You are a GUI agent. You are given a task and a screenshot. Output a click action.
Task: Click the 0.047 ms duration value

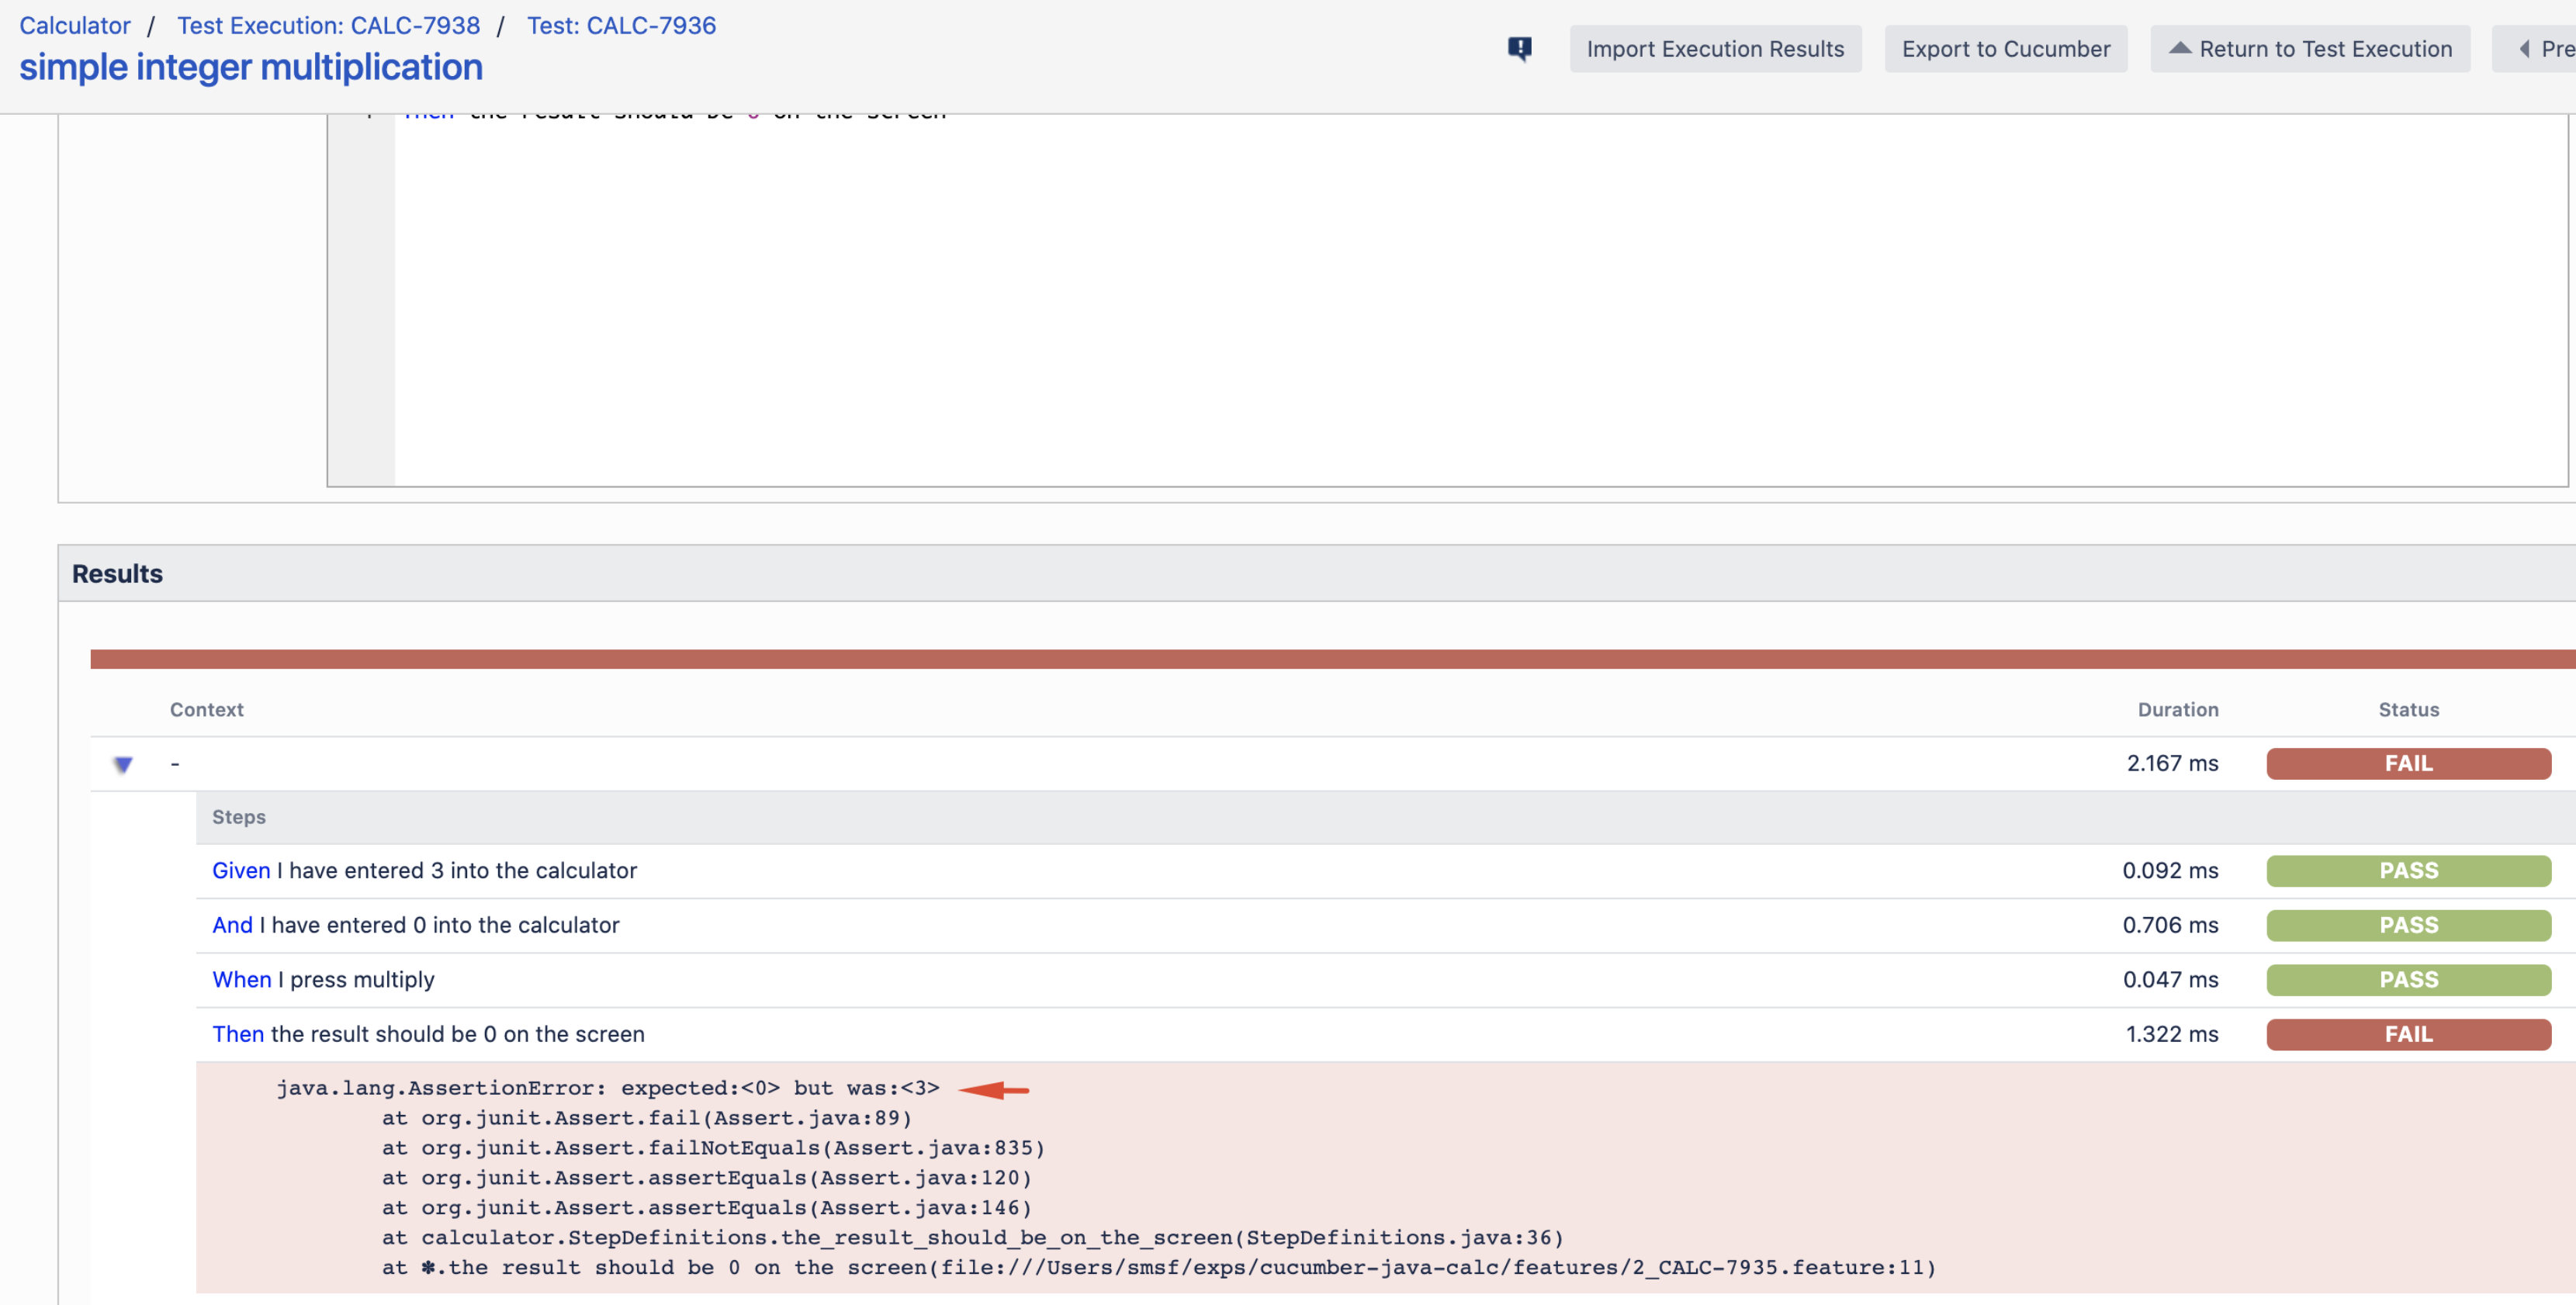2170,979
